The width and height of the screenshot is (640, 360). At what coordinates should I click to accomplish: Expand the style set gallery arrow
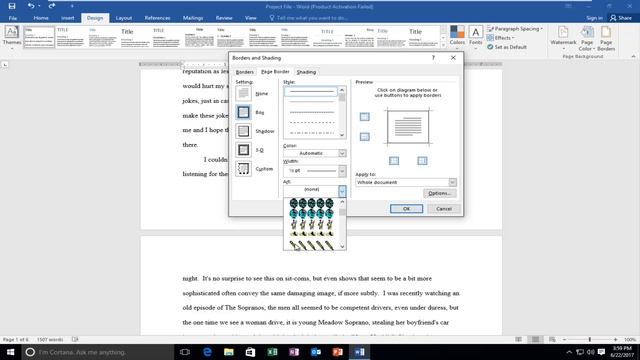[443, 45]
